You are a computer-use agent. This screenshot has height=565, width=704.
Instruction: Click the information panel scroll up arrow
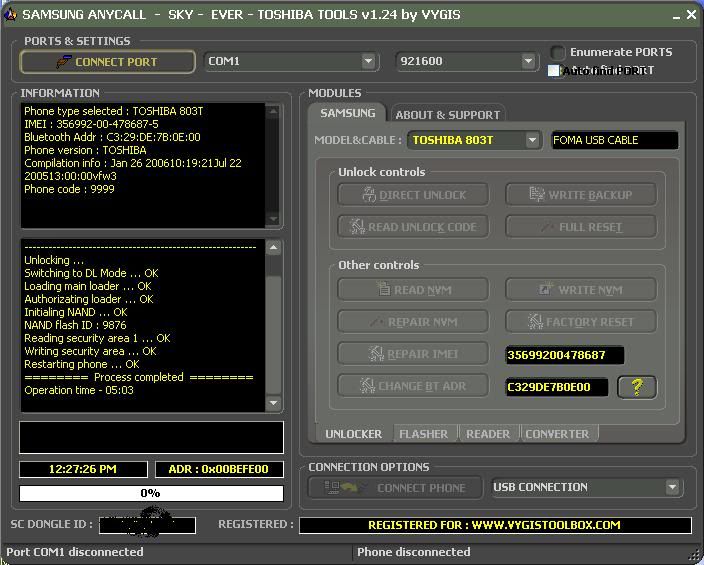coord(273,110)
